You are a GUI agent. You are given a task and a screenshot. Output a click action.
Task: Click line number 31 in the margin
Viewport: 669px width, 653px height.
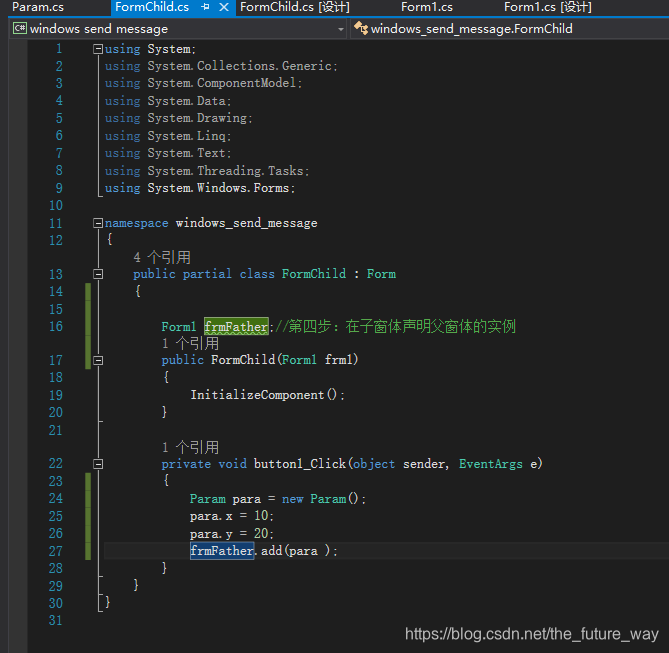point(56,620)
